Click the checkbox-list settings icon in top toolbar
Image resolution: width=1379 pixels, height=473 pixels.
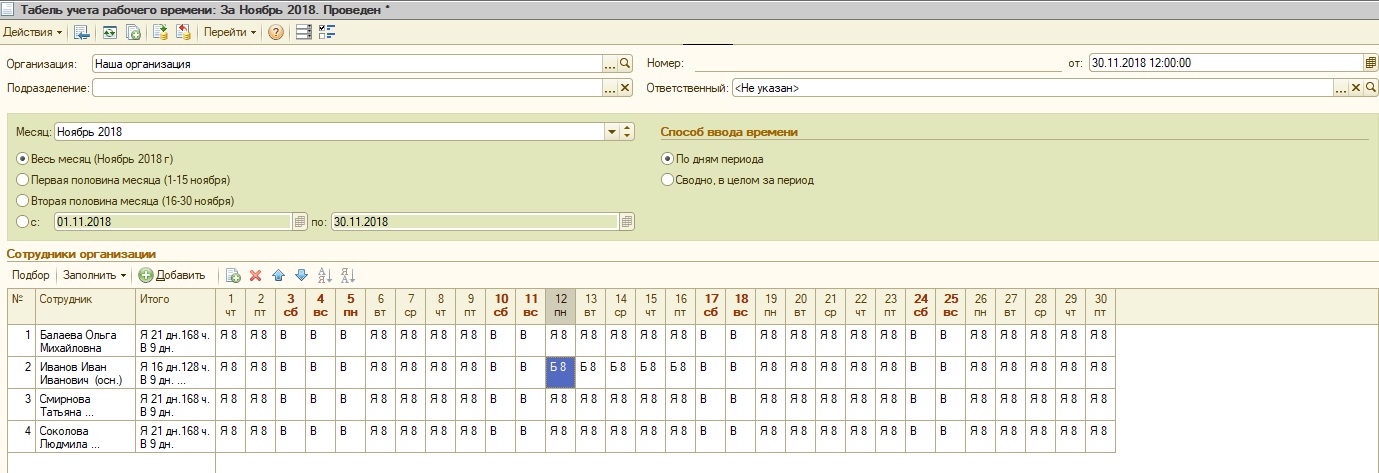(327, 32)
